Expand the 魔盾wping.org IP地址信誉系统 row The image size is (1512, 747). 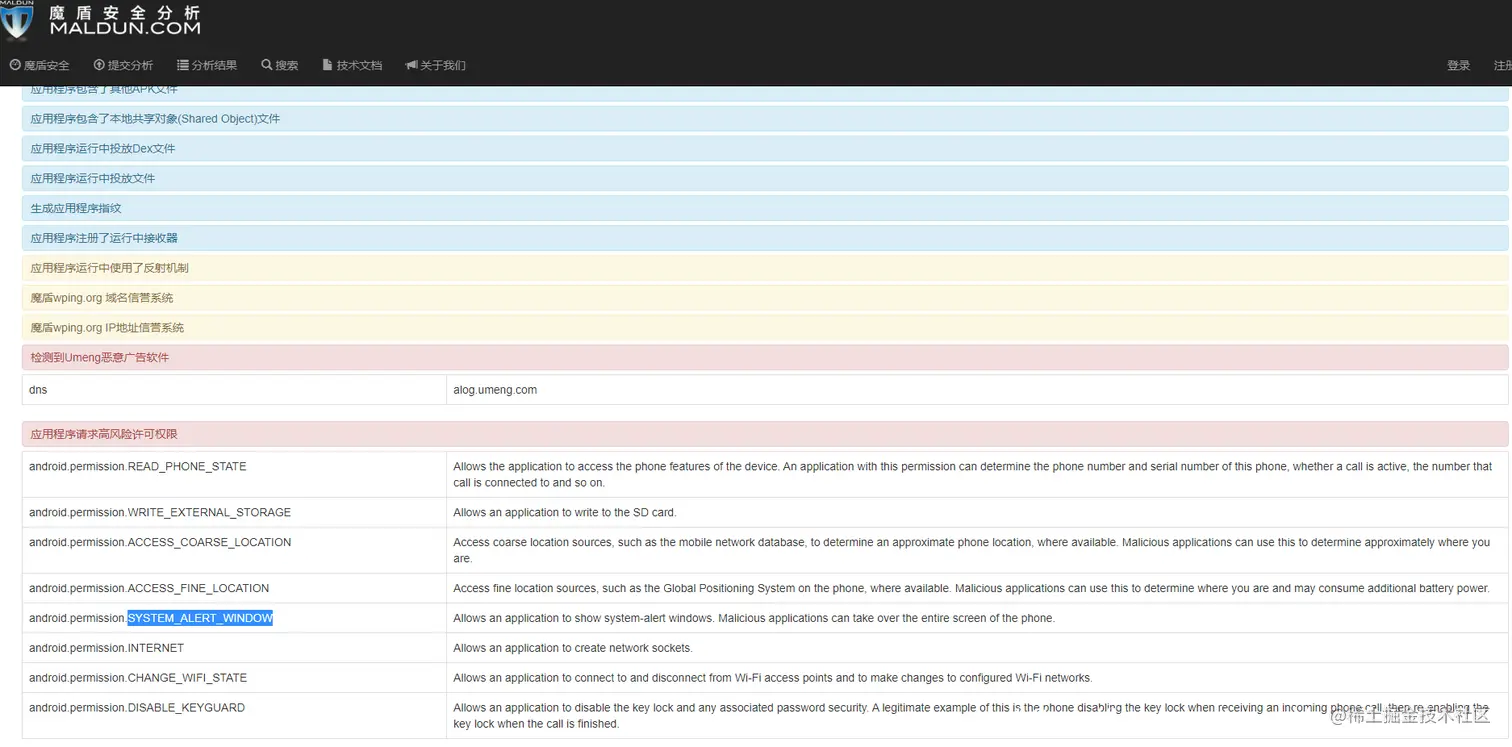(765, 328)
